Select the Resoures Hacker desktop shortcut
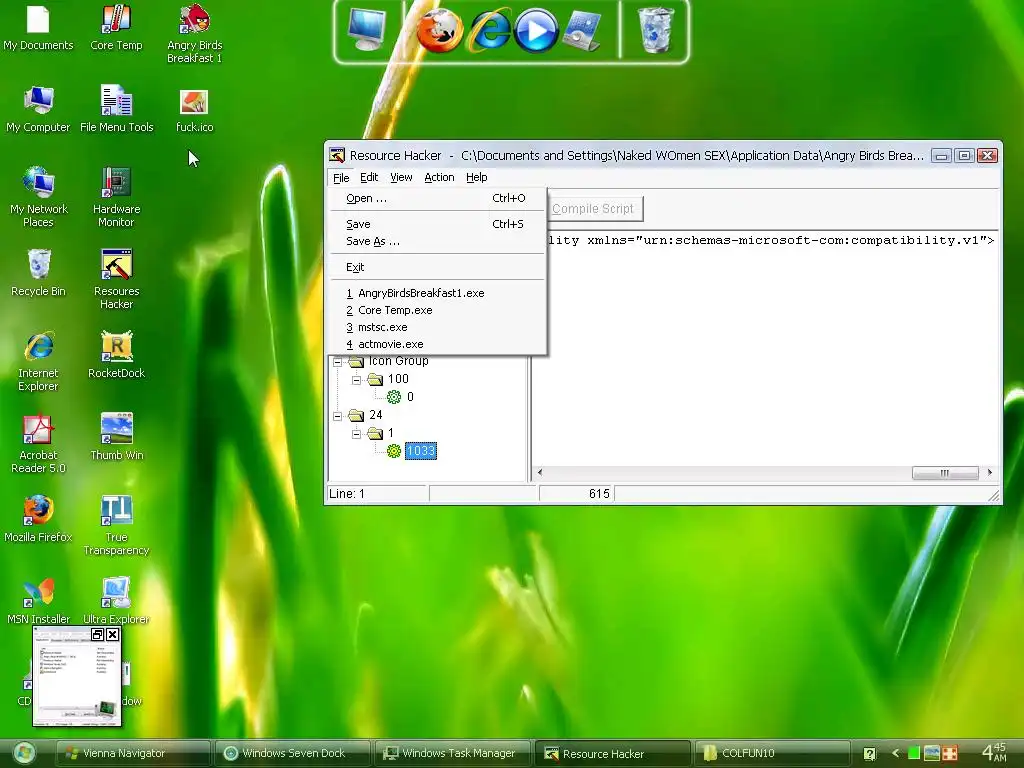The width and height of the screenshot is (1024, 768). pos(116,280)
